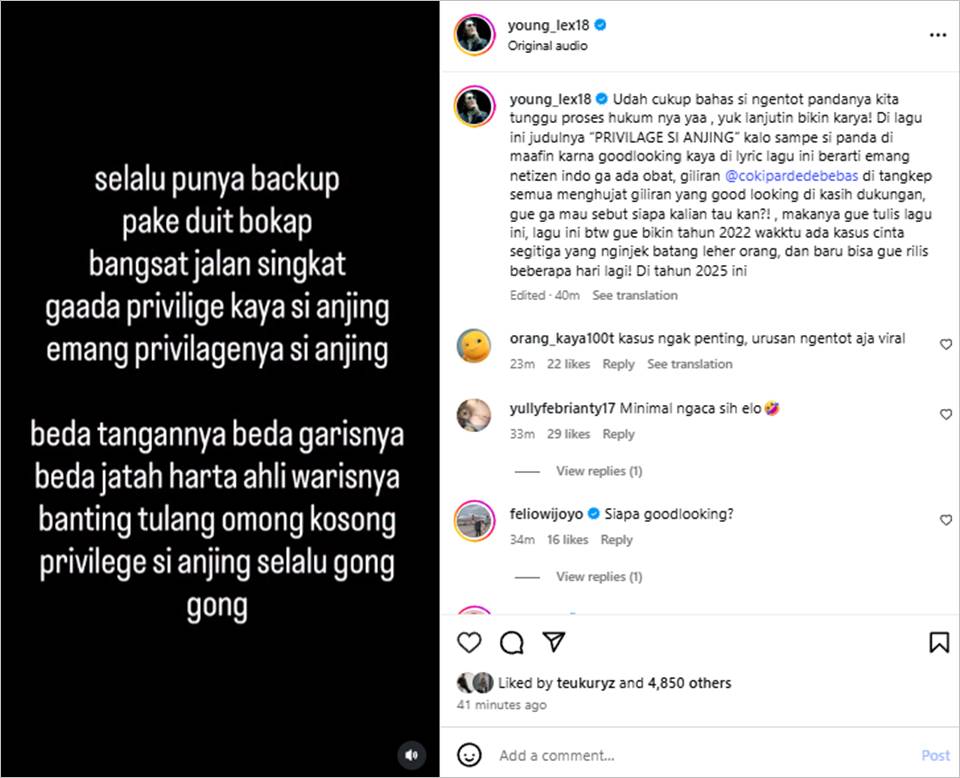Open comment bubble icon below post
Screen dimensions: 960x778
pos(511,642)
